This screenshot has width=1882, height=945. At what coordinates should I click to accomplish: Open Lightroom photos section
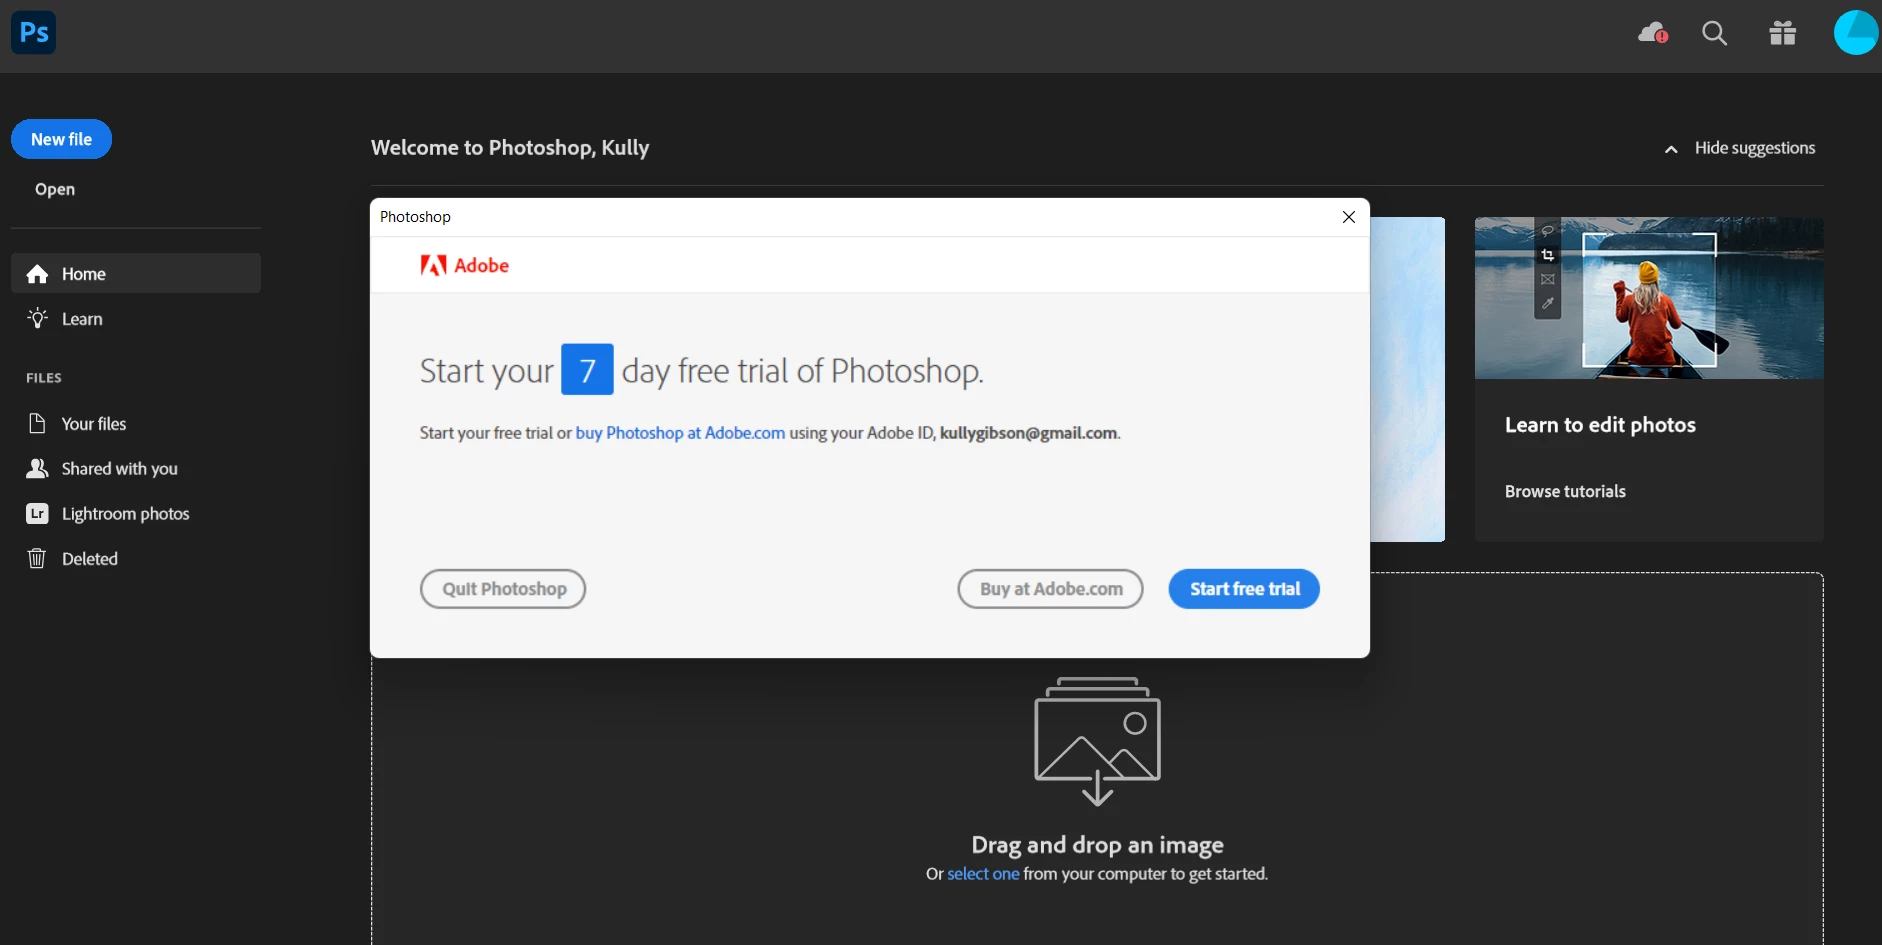125,514
